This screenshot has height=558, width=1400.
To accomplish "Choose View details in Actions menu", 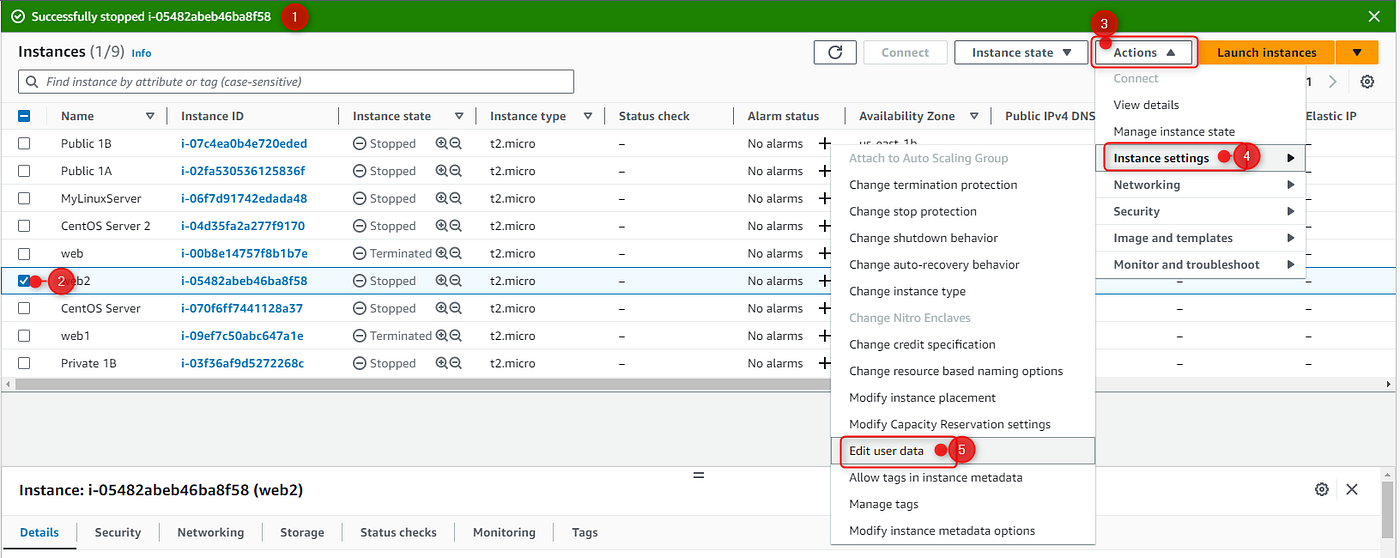I will pyautogui.click(x=1201, y=105).
